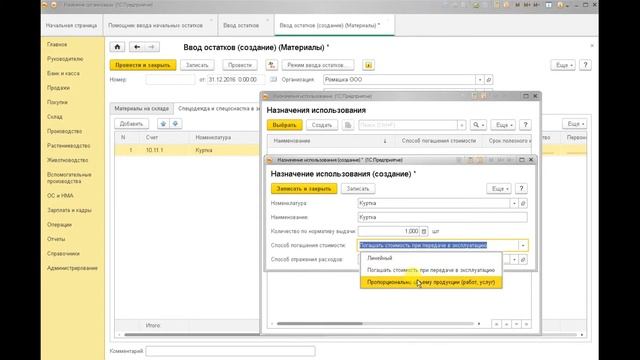Open Спецодежда и спецоснастка tab
This screenshot has height=360, width=640.
point(219,109)
